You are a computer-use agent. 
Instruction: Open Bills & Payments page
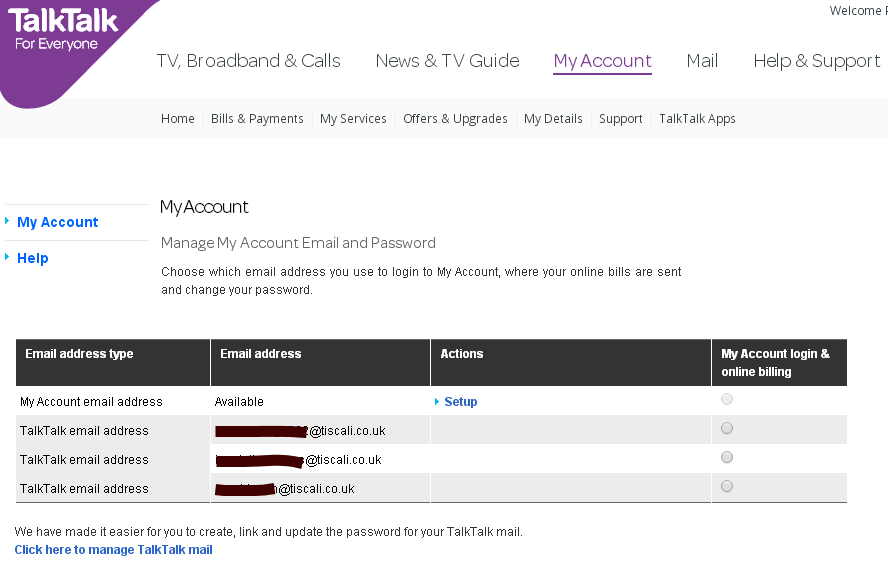(257, 119)
